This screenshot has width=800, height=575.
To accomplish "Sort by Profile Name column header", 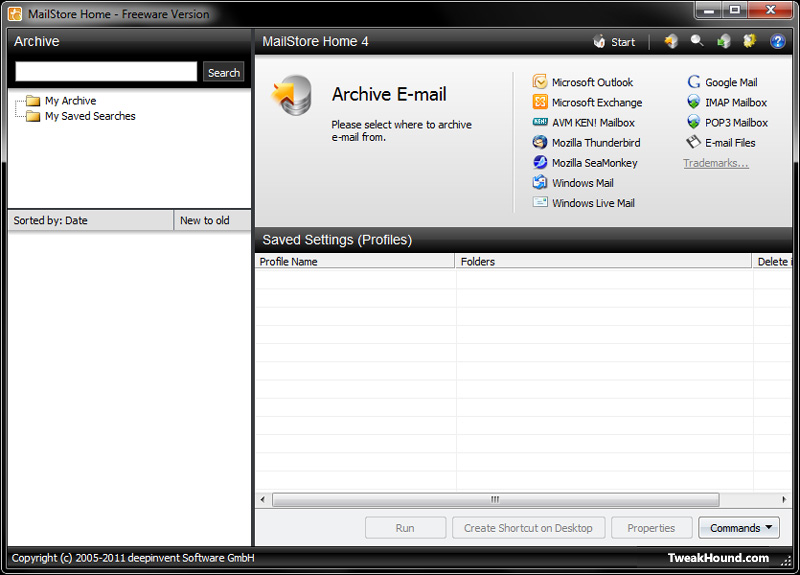I will click(355, 261).
